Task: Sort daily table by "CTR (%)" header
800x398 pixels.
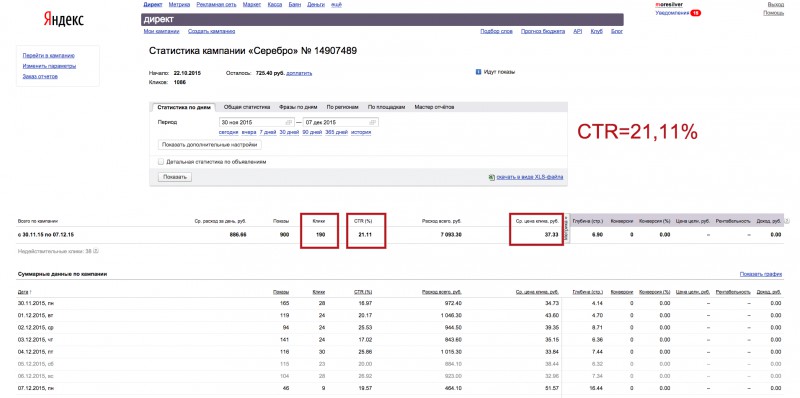Action: point(363,292)
